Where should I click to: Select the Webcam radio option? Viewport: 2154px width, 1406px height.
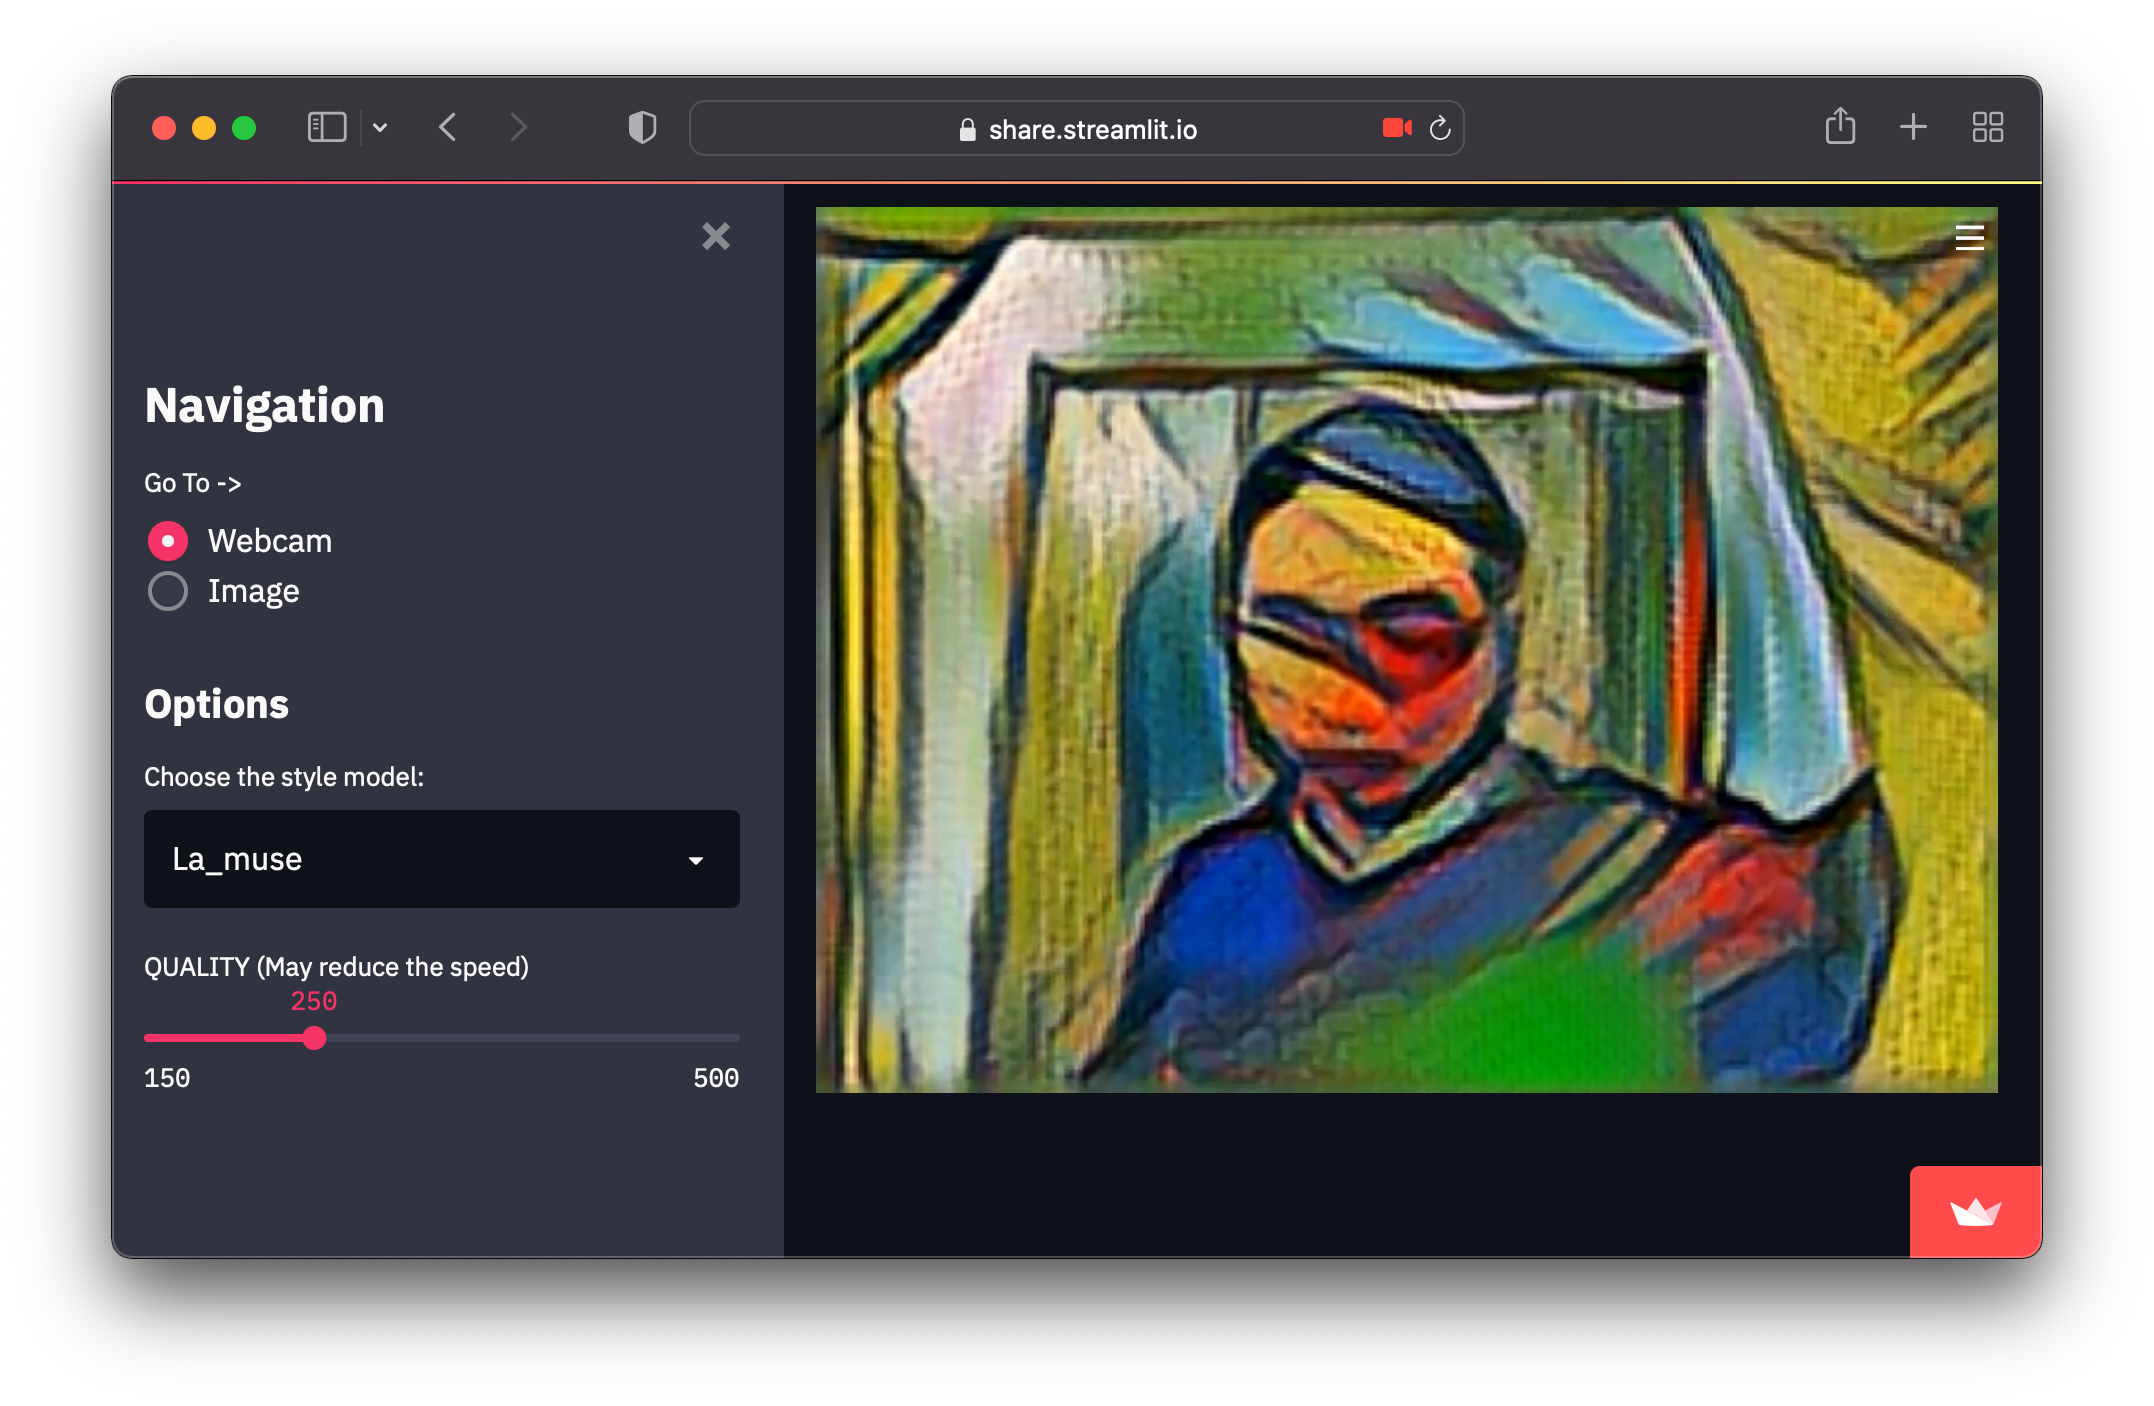[168, 541]
